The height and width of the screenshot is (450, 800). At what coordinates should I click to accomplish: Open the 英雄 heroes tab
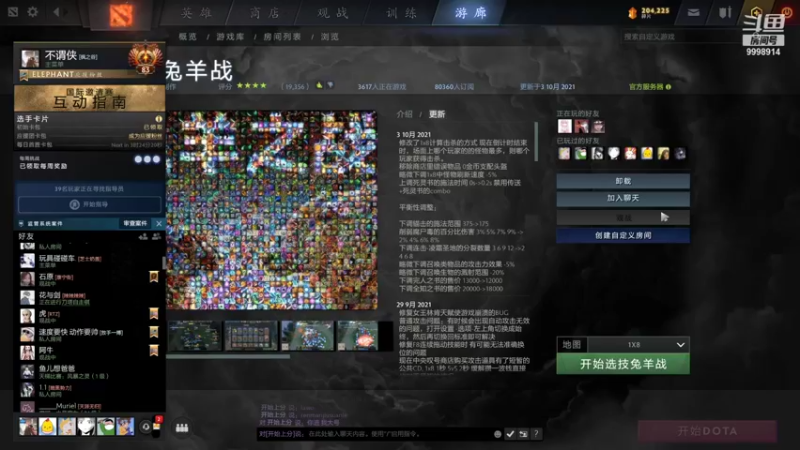(x=196, y=13)
